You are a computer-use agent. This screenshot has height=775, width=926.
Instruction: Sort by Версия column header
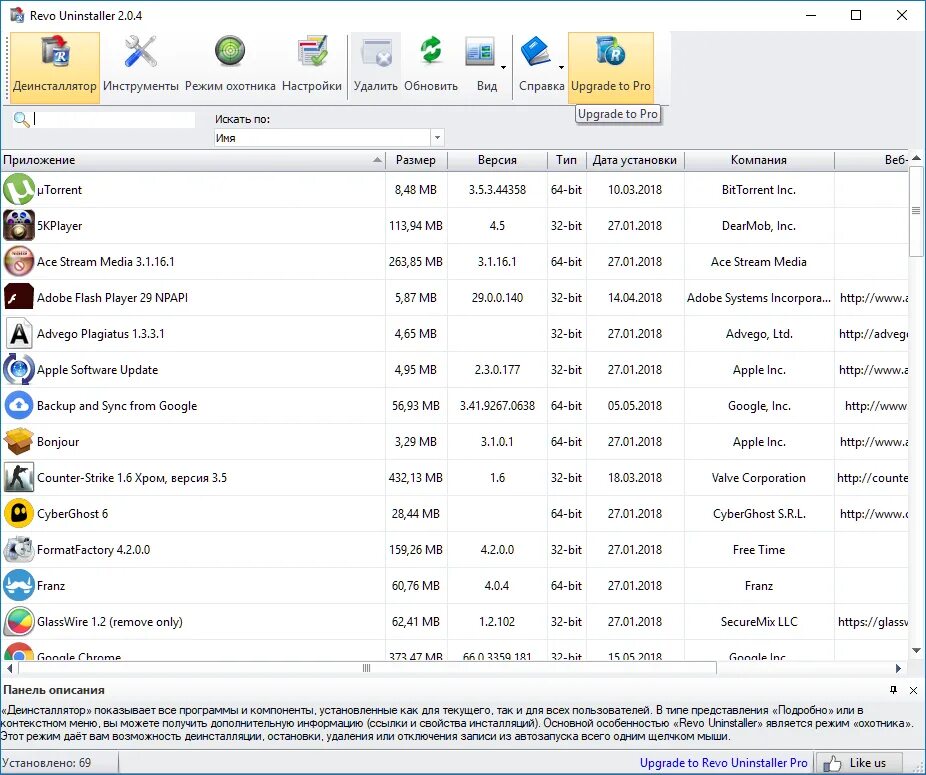tap(497, 160)
